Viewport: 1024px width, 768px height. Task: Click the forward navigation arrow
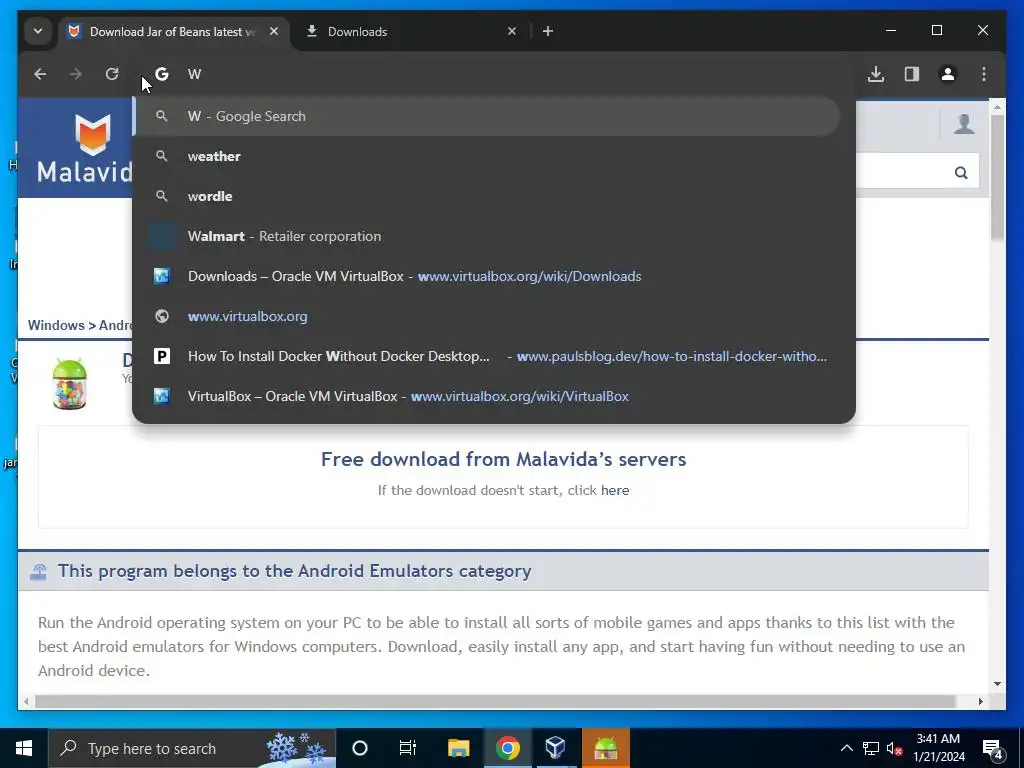coord(76,74)
